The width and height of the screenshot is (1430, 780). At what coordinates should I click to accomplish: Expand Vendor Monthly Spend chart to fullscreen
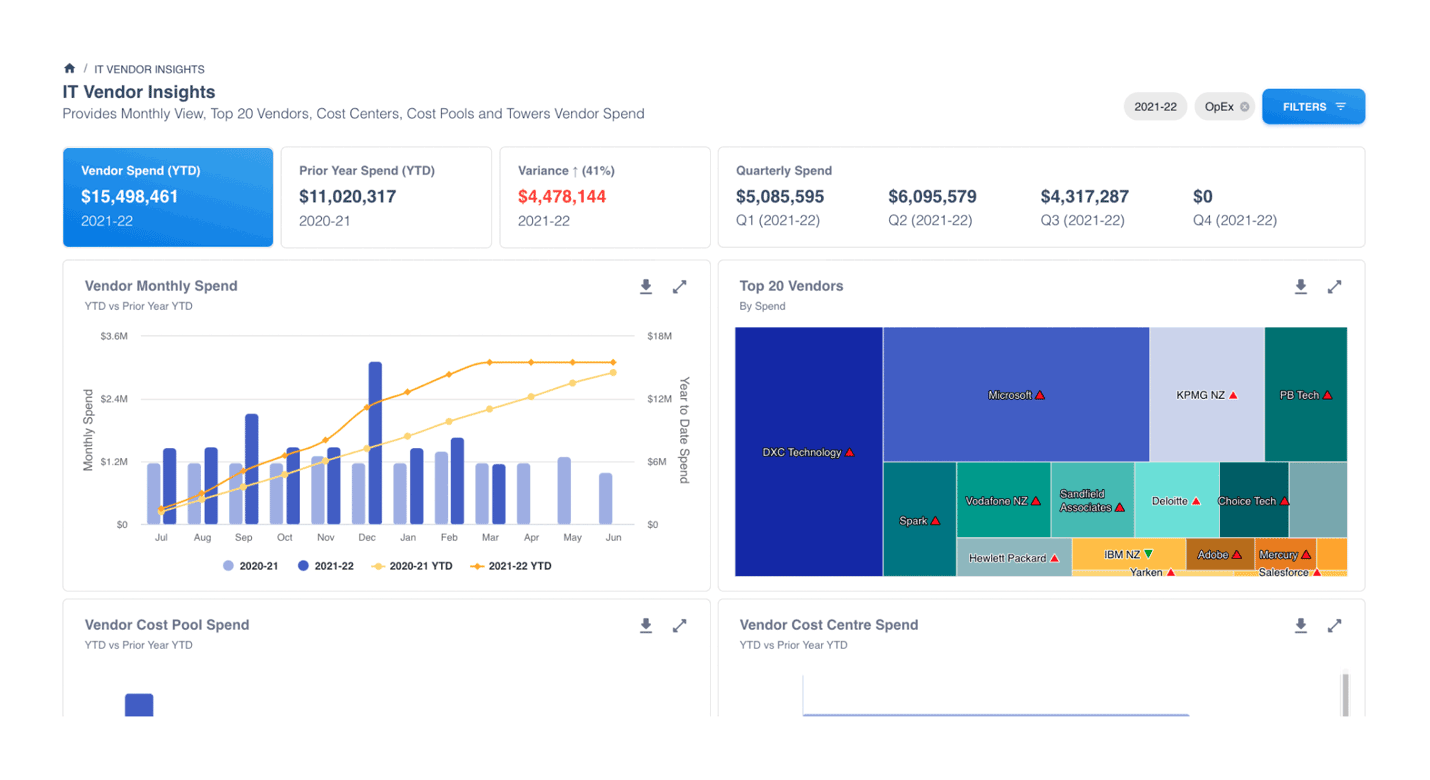[x=680, y=287]
